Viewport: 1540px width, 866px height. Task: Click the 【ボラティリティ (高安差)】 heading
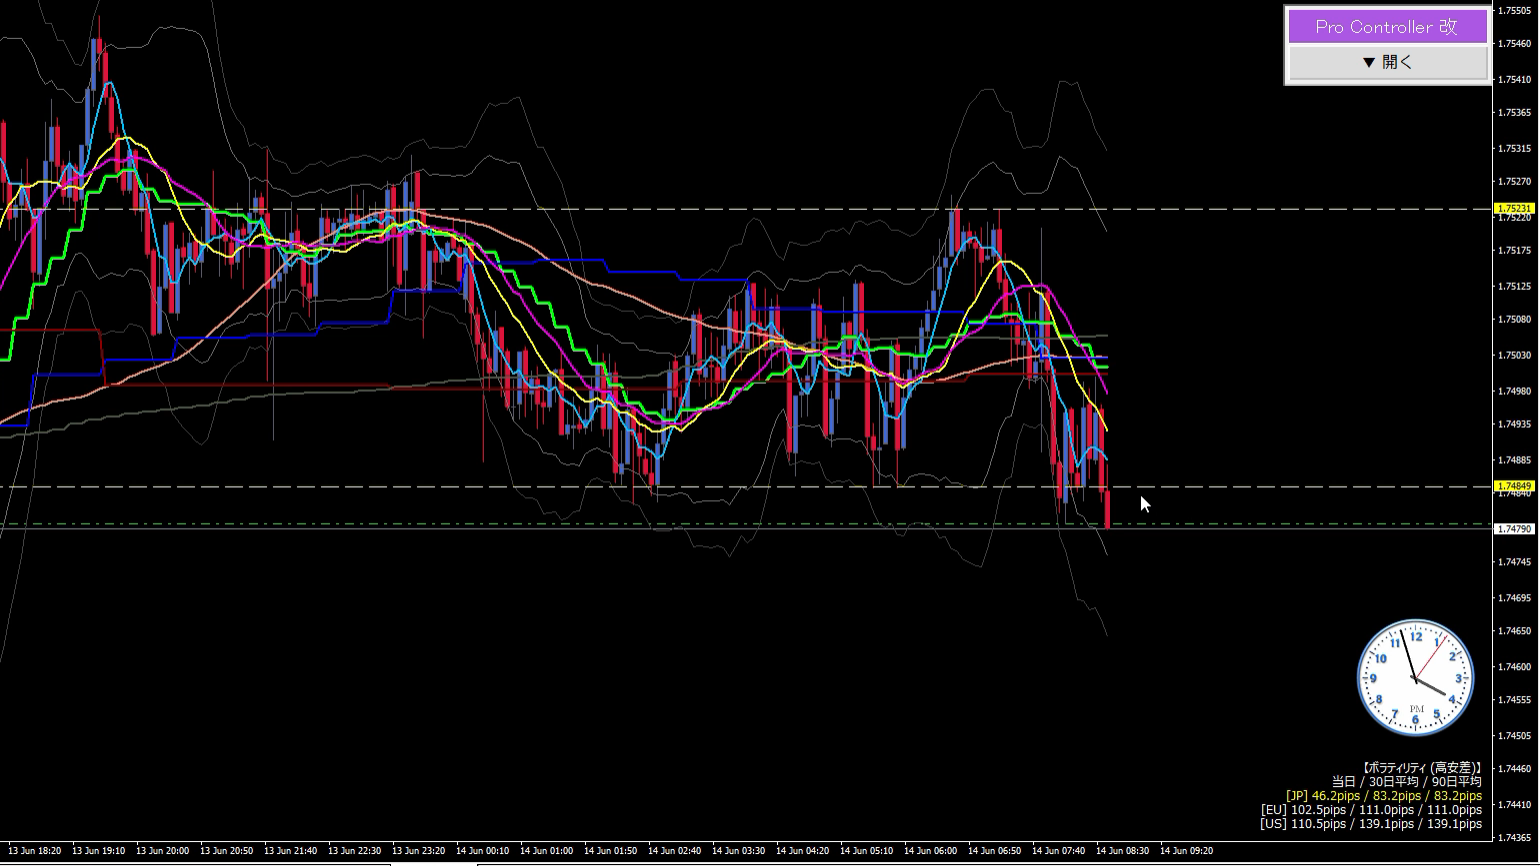(1422, 767)
